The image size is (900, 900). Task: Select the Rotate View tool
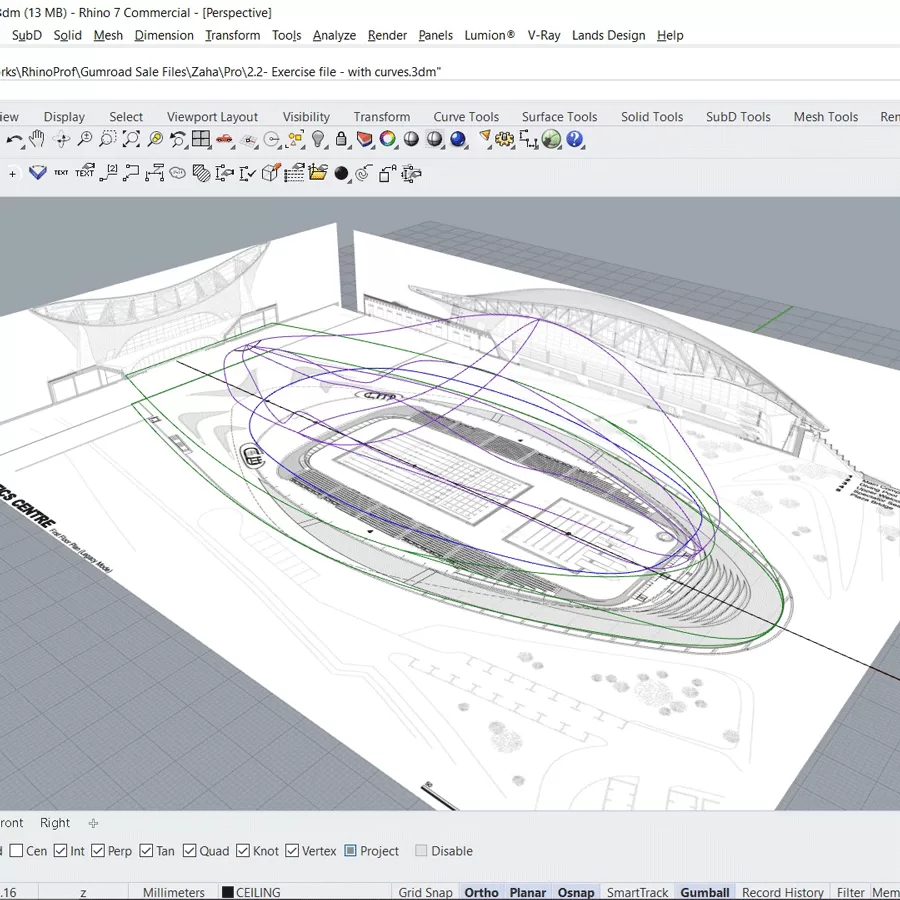[61, 139]
